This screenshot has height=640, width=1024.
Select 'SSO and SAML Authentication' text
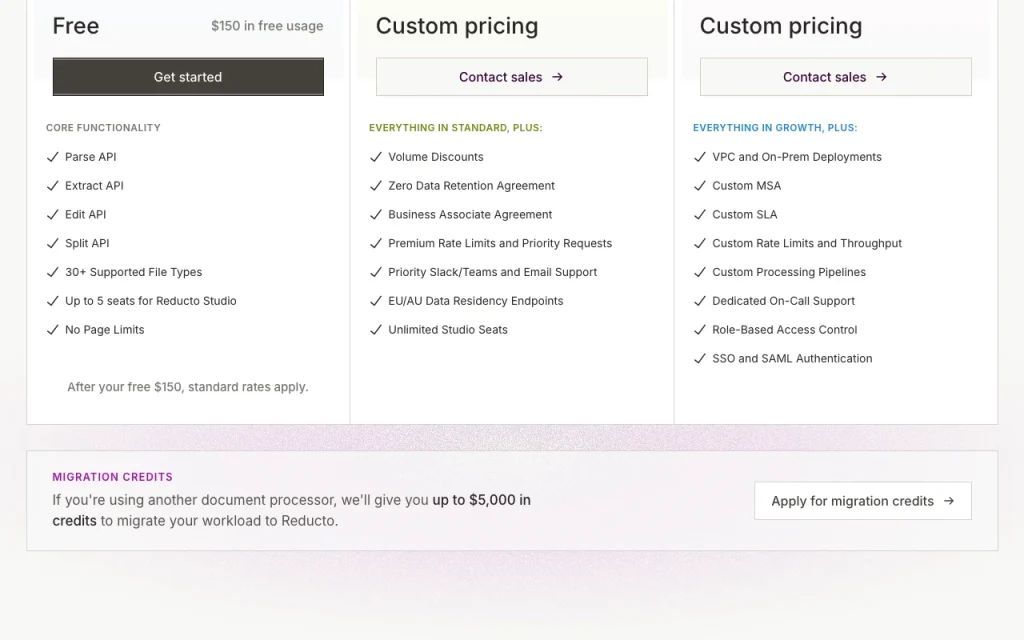point(792,358)
